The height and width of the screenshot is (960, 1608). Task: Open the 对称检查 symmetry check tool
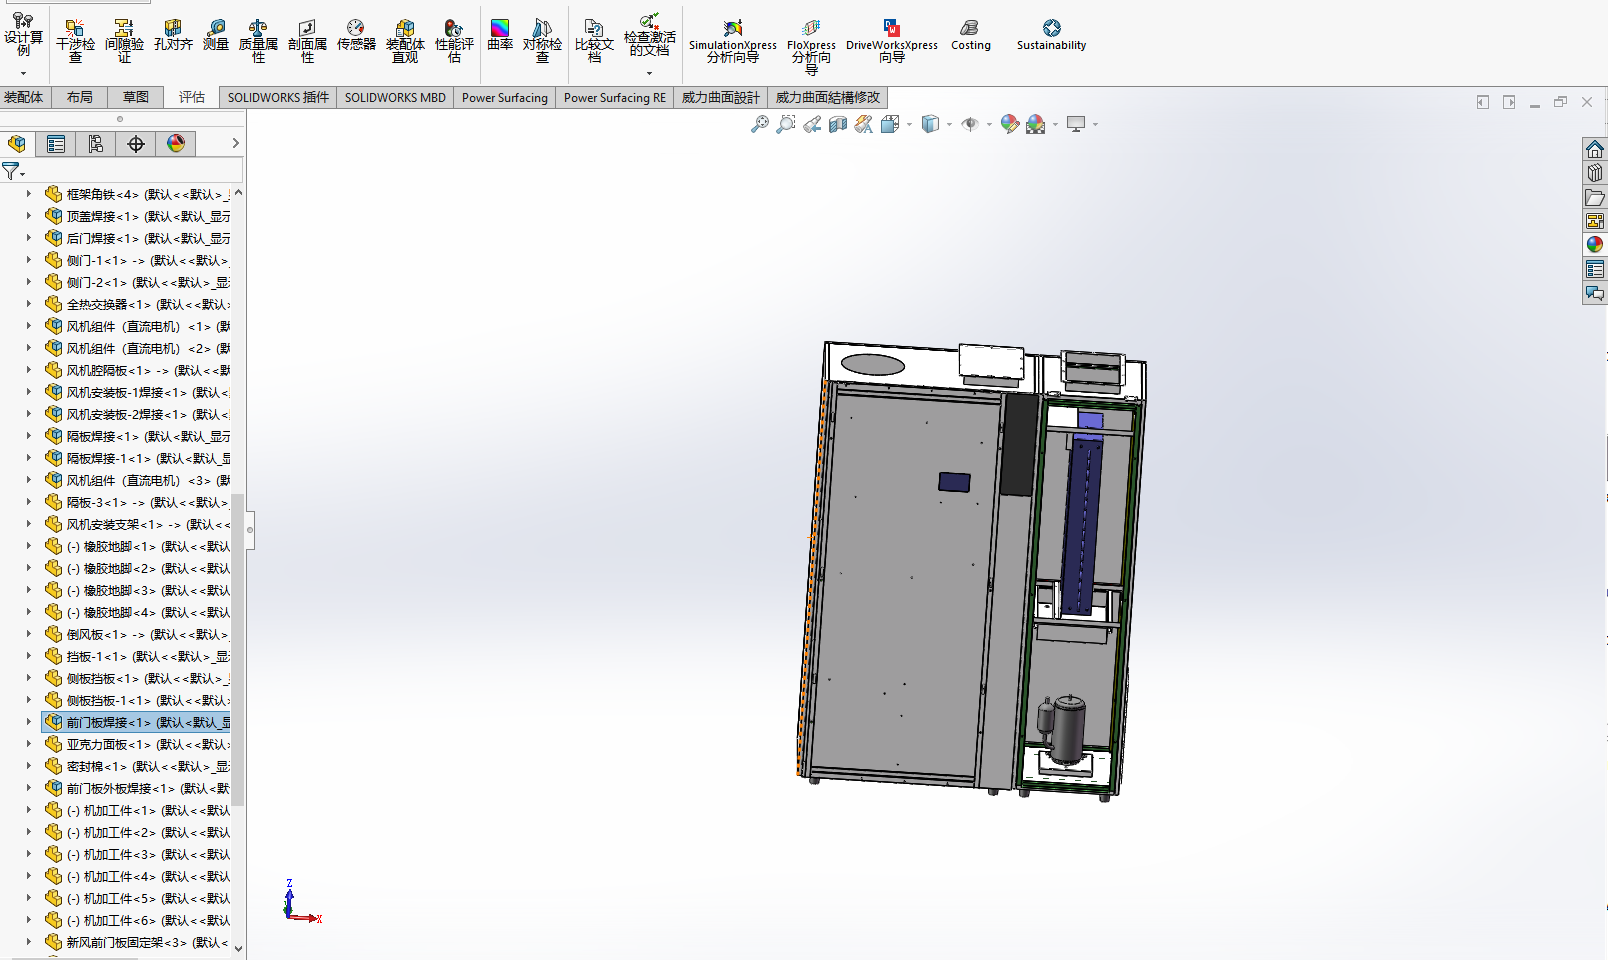[543, 38]
